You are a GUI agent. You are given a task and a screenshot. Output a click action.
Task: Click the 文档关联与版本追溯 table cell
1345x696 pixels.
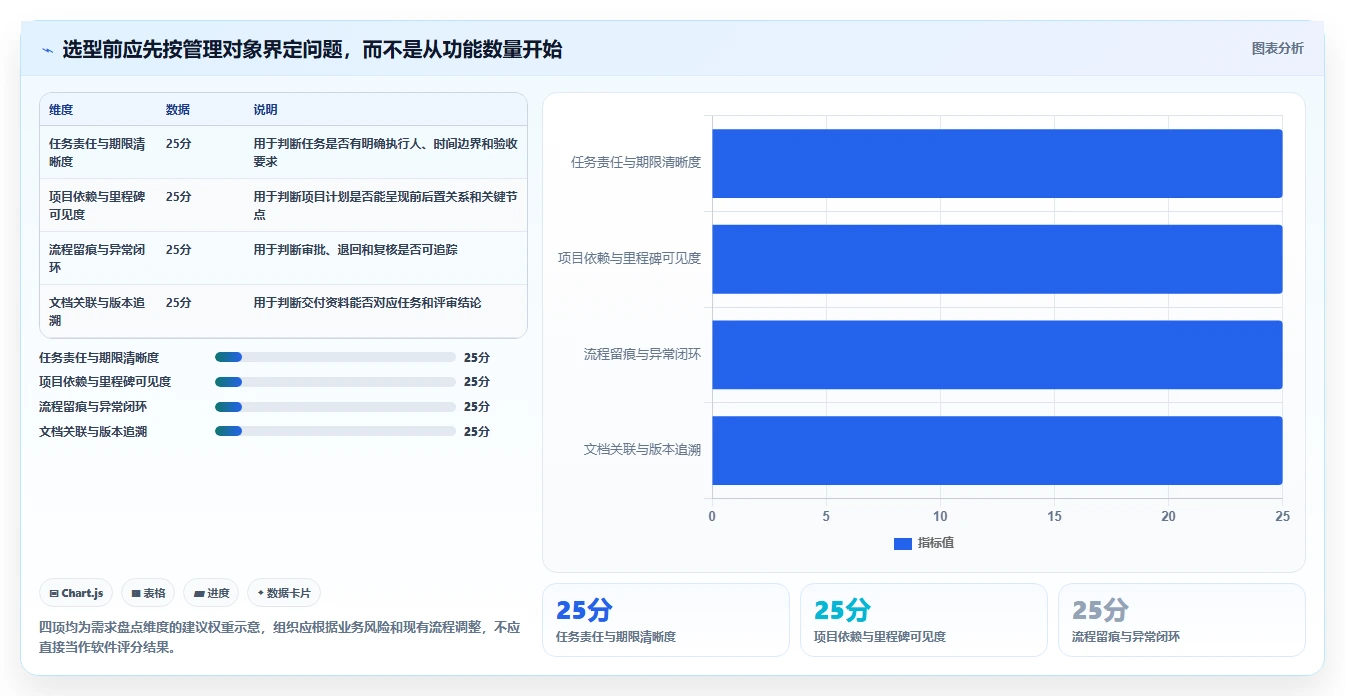click(98, 312)
